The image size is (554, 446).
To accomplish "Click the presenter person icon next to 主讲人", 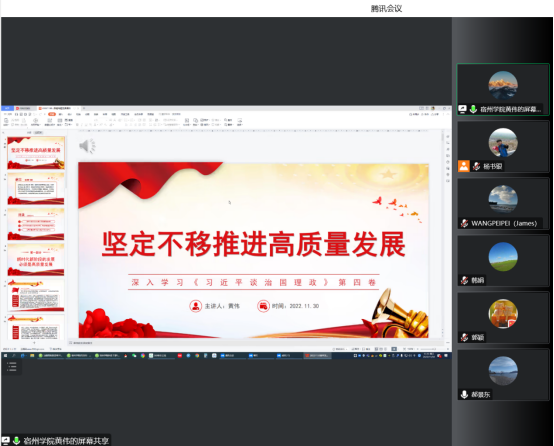I will pos(195,306).
